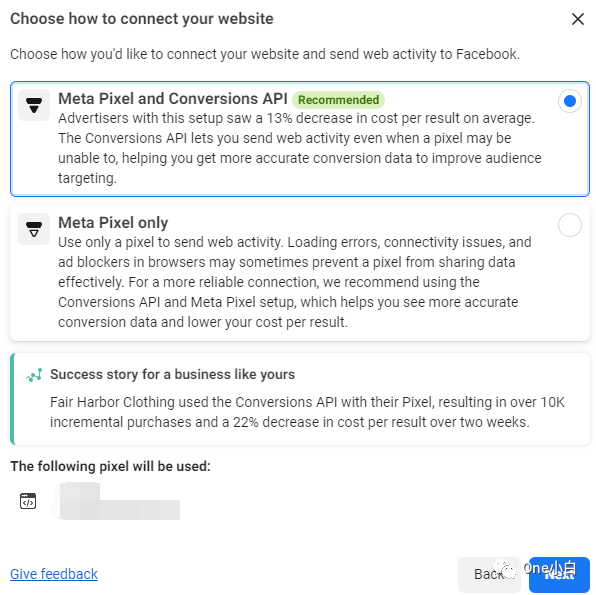Close the connect your website dialog

tap(578, 19)
